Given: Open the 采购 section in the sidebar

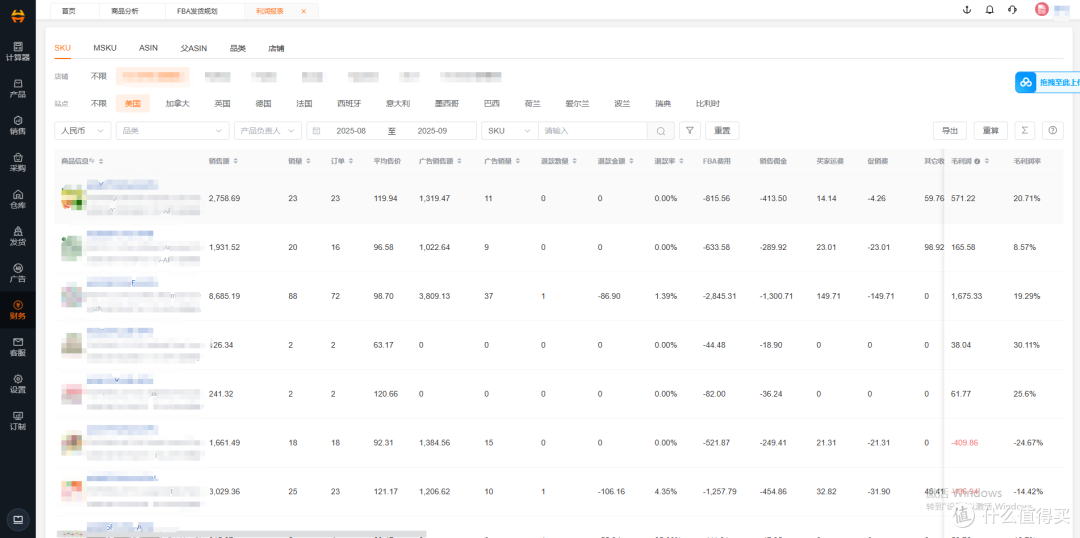Looking at the screenshot, I should pos(18,163).
